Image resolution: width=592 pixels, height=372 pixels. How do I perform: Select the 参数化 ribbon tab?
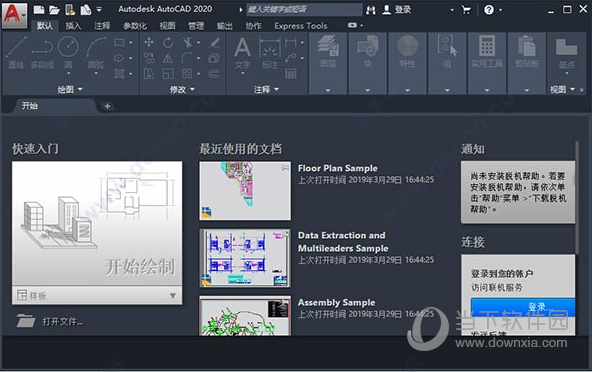pyautogui.click(x=135, y=26)
